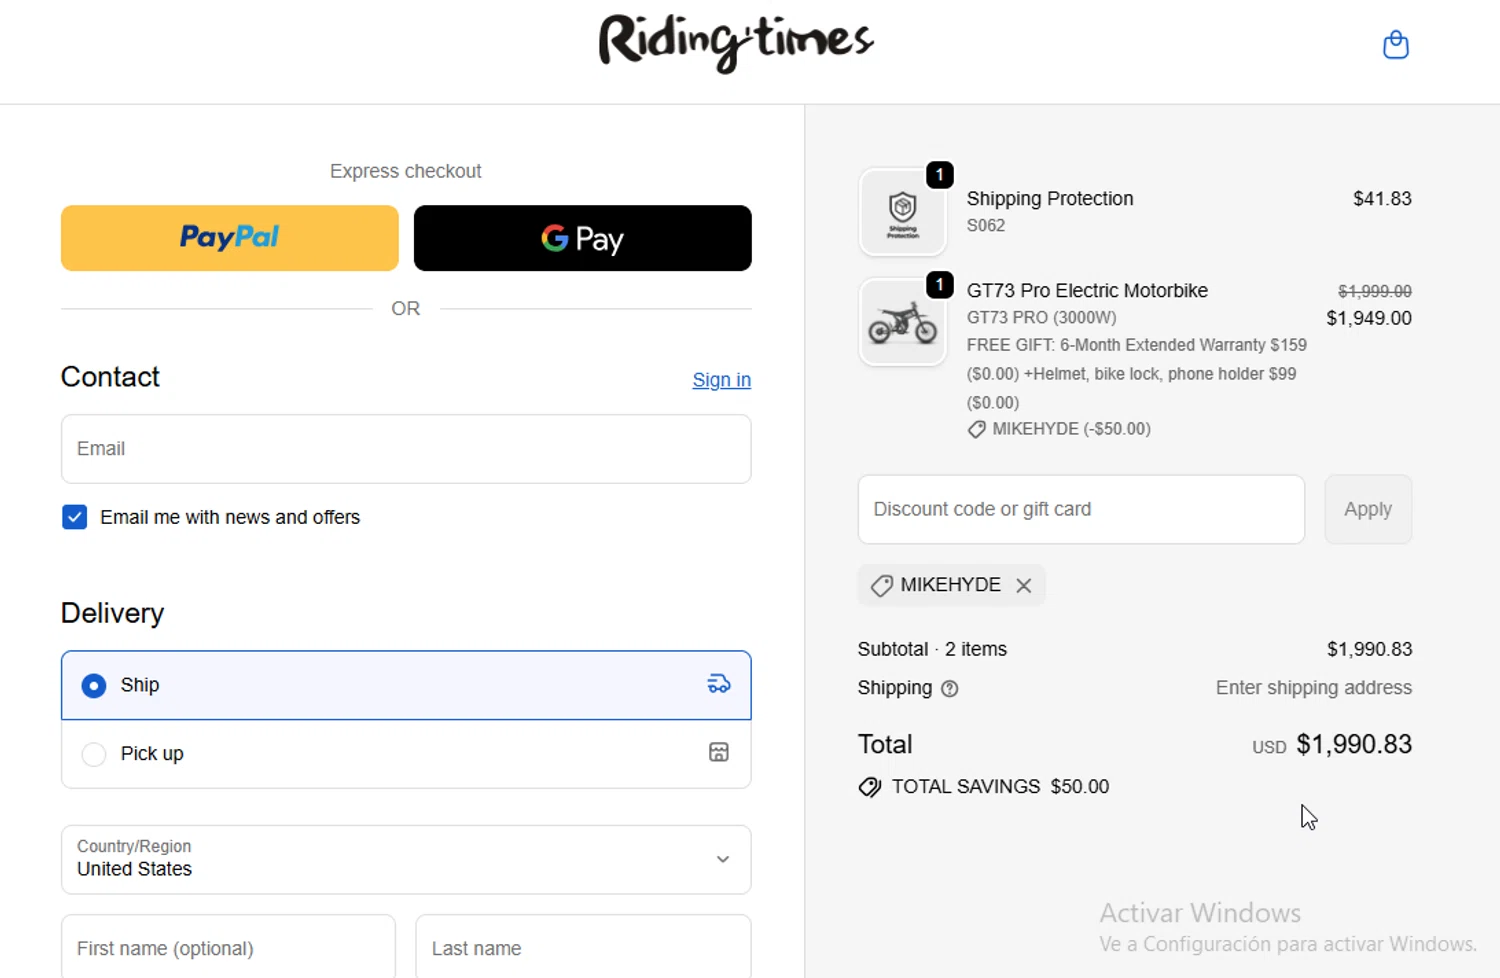The image size is (1500, 978).
Task: Click the GT73 PRO (3000W) variant text
Action: 1041,317
